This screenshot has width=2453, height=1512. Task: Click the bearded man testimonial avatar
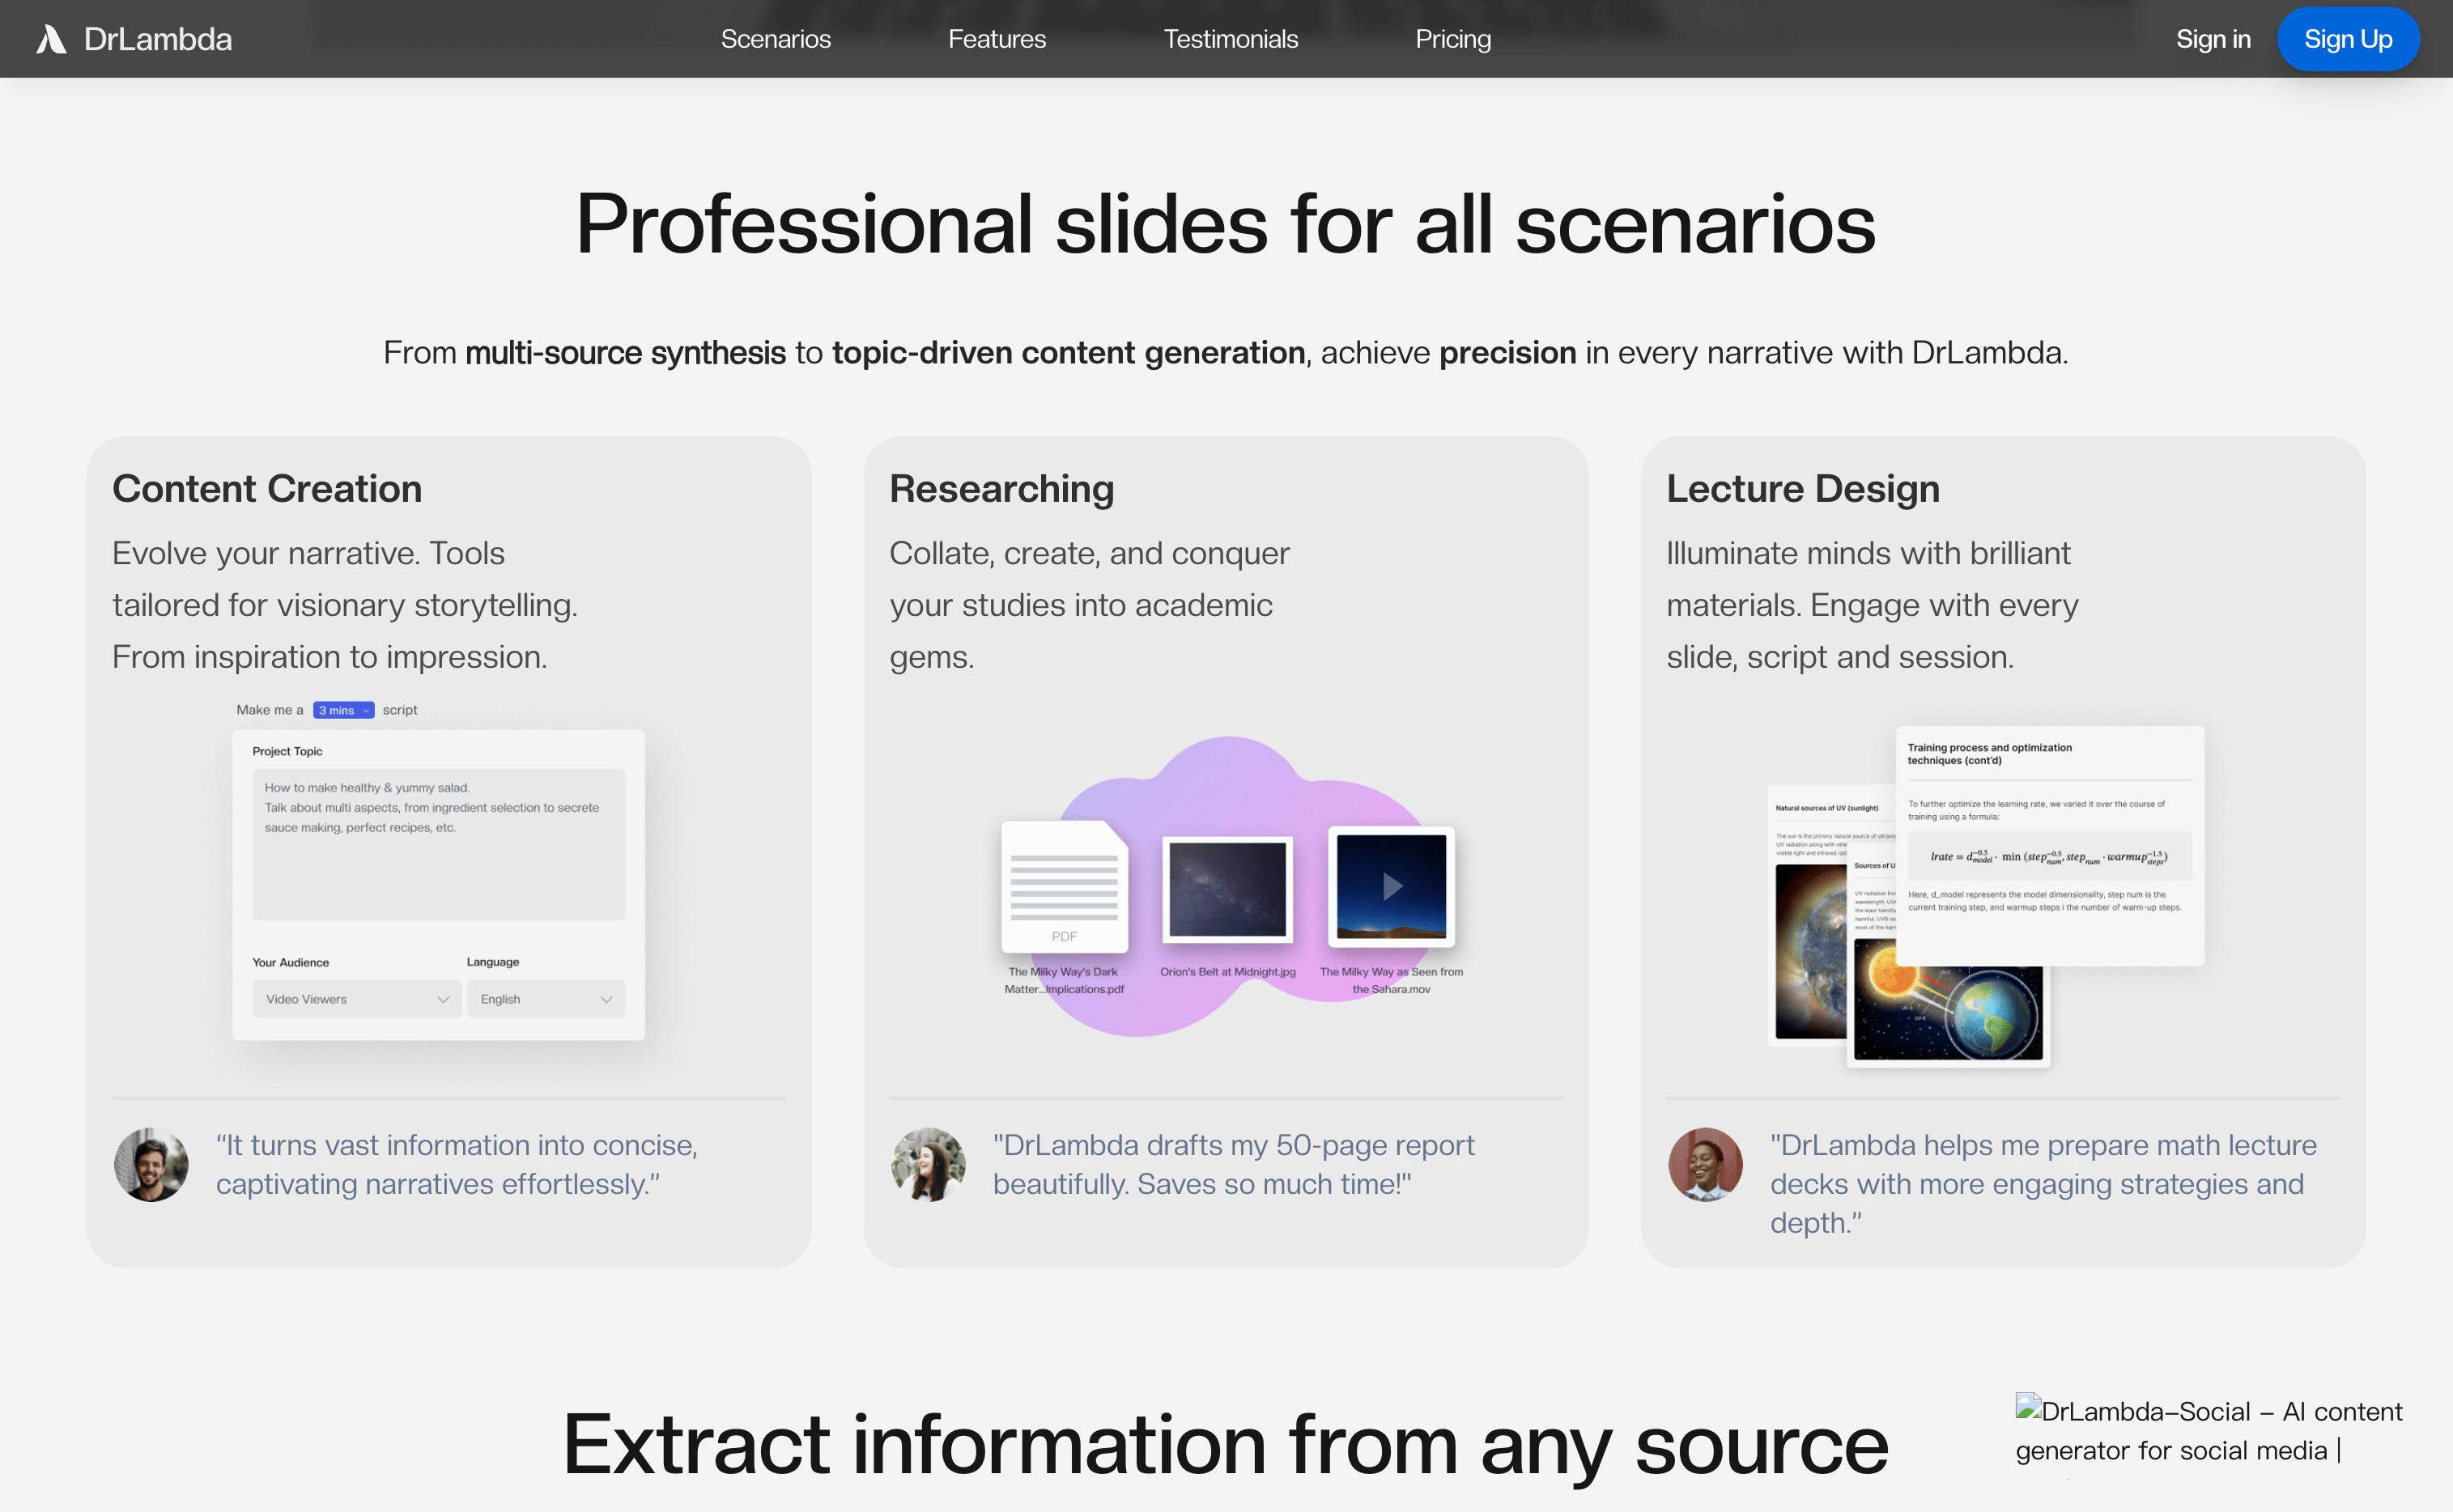pos(151,1165)
